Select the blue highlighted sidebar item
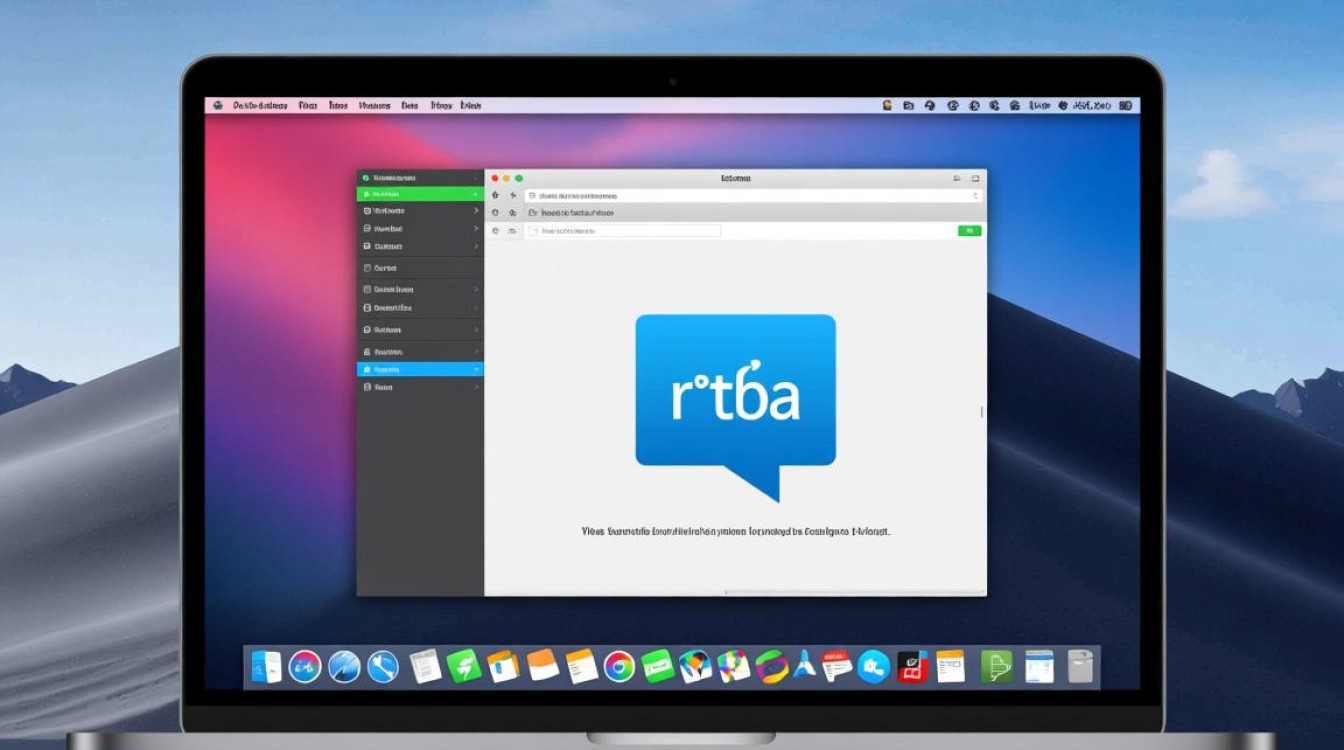 (x=420, y=369)
